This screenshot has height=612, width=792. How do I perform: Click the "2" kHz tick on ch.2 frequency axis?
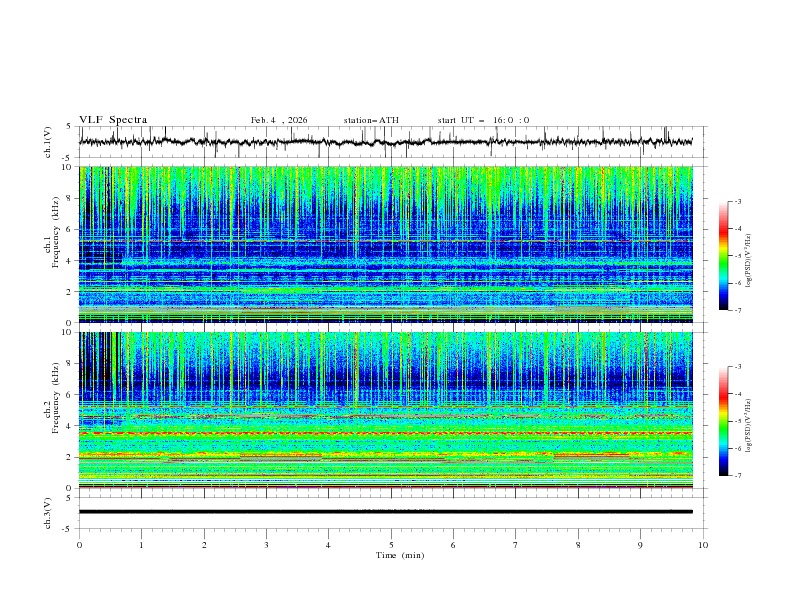(70, 457)
